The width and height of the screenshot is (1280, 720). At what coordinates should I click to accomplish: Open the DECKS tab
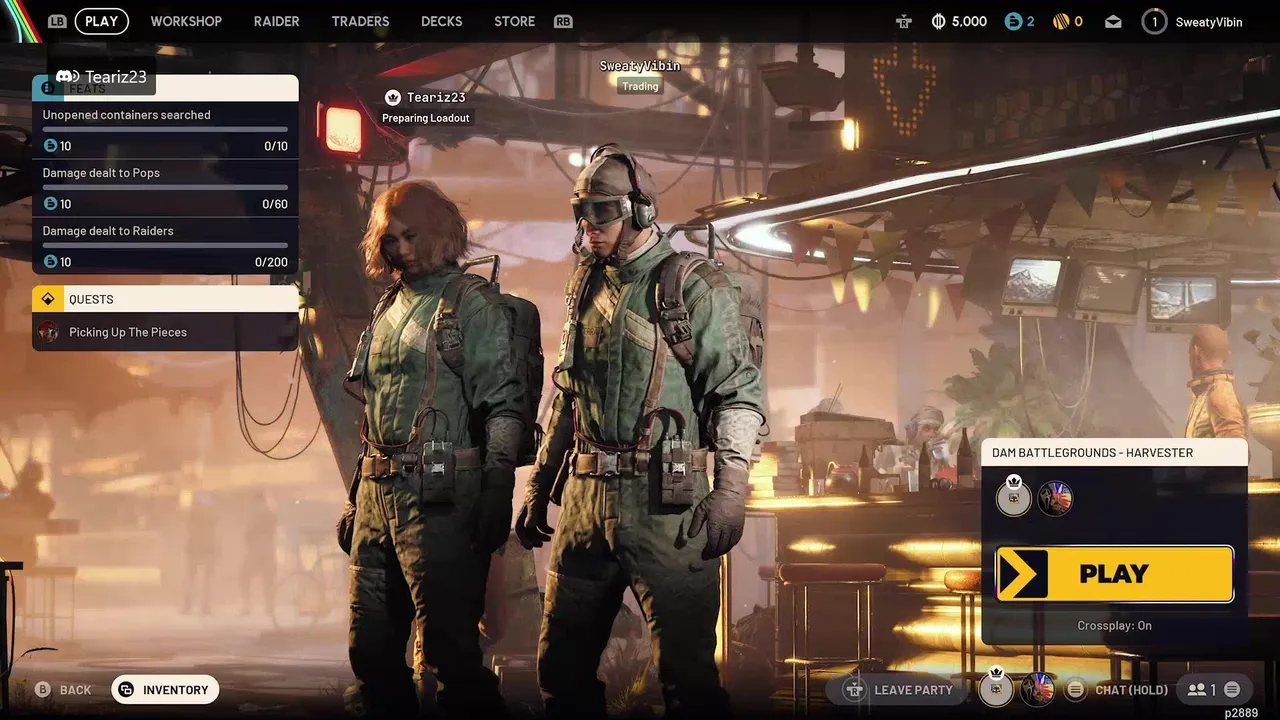tap(442, 21)
